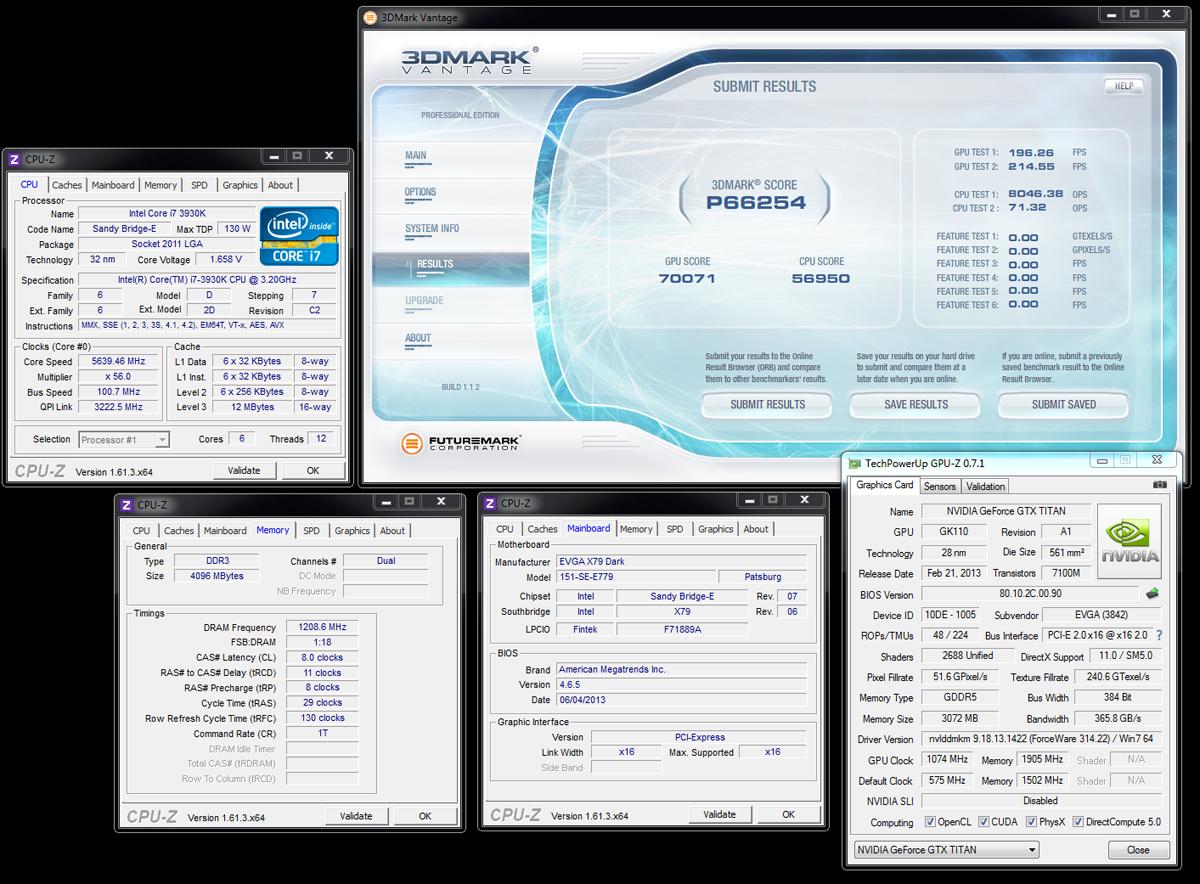Viewport: 1200px width, 884px height.
Task: Click the GPU TEST 1 value 196.26
Action: coord(1031,153)
